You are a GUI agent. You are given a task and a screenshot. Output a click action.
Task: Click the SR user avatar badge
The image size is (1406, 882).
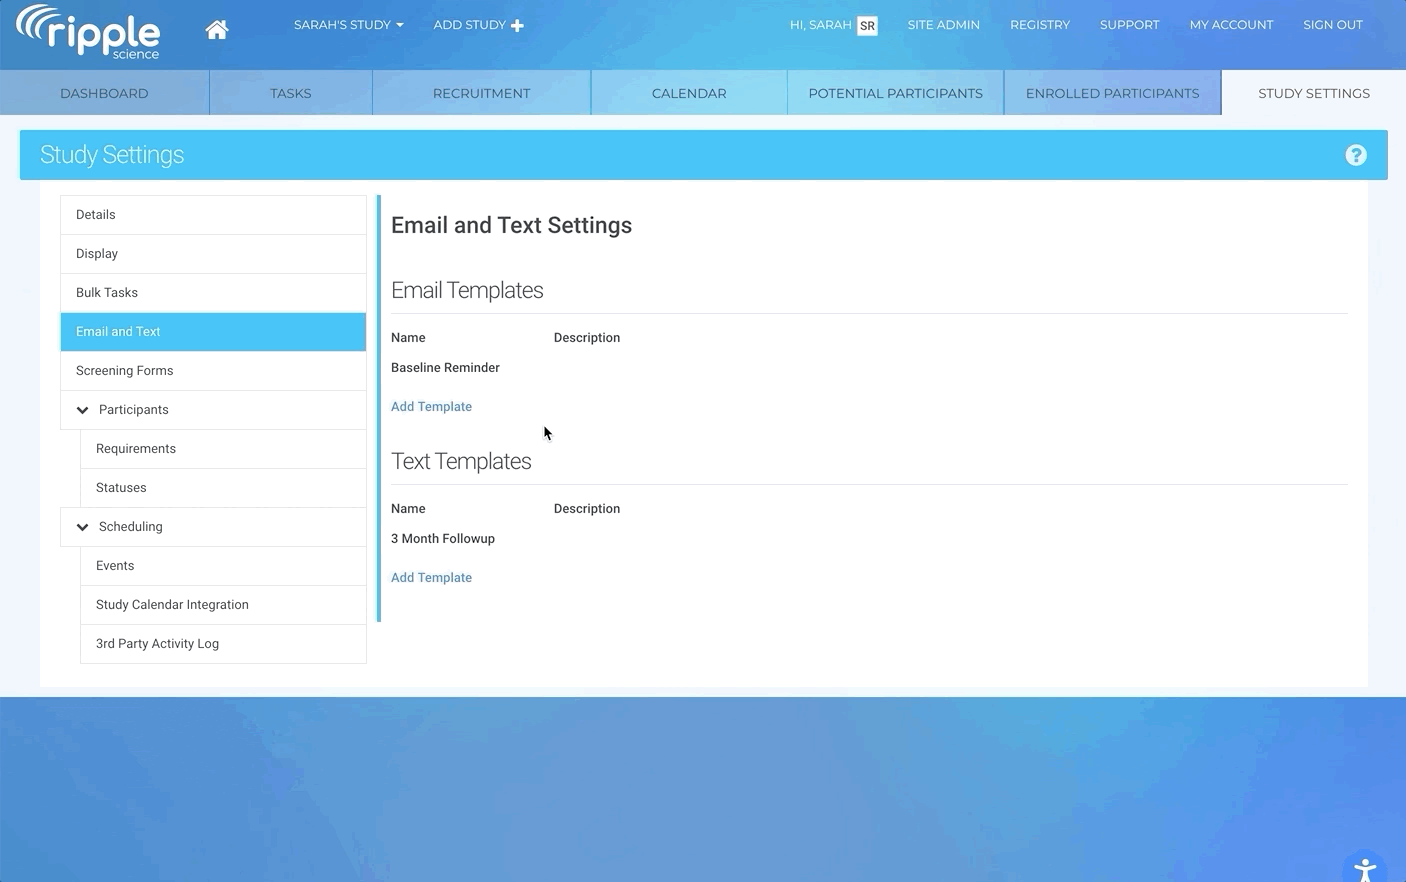tap(867, 26)
